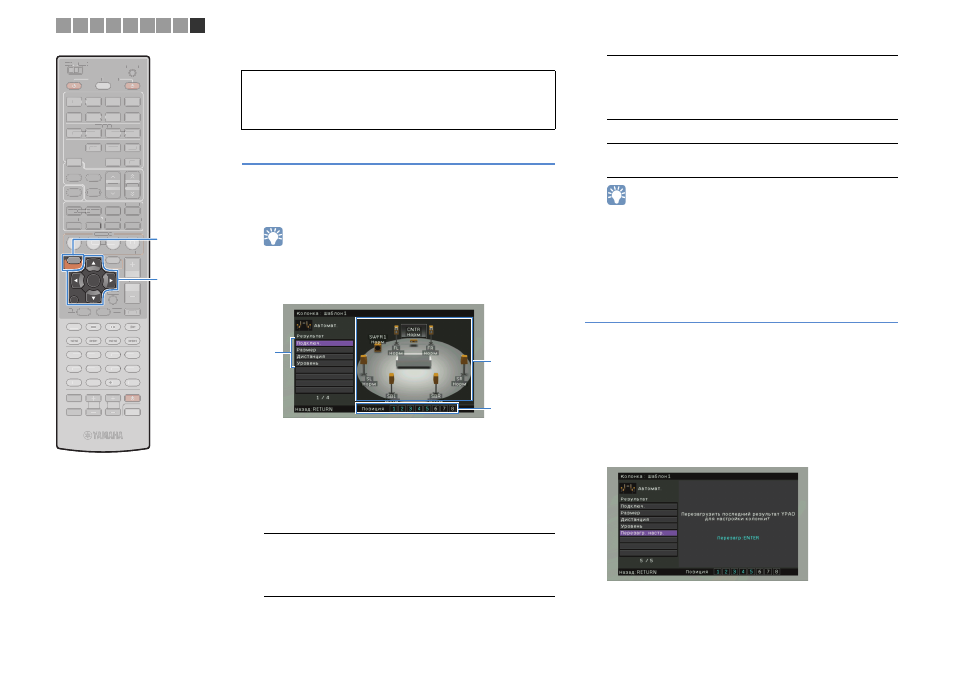Click 'Назад:RETURN' in the speaker layout screen
Image resolution: width=954 pixels, height=675 pixels.
(x=314, y=409)
